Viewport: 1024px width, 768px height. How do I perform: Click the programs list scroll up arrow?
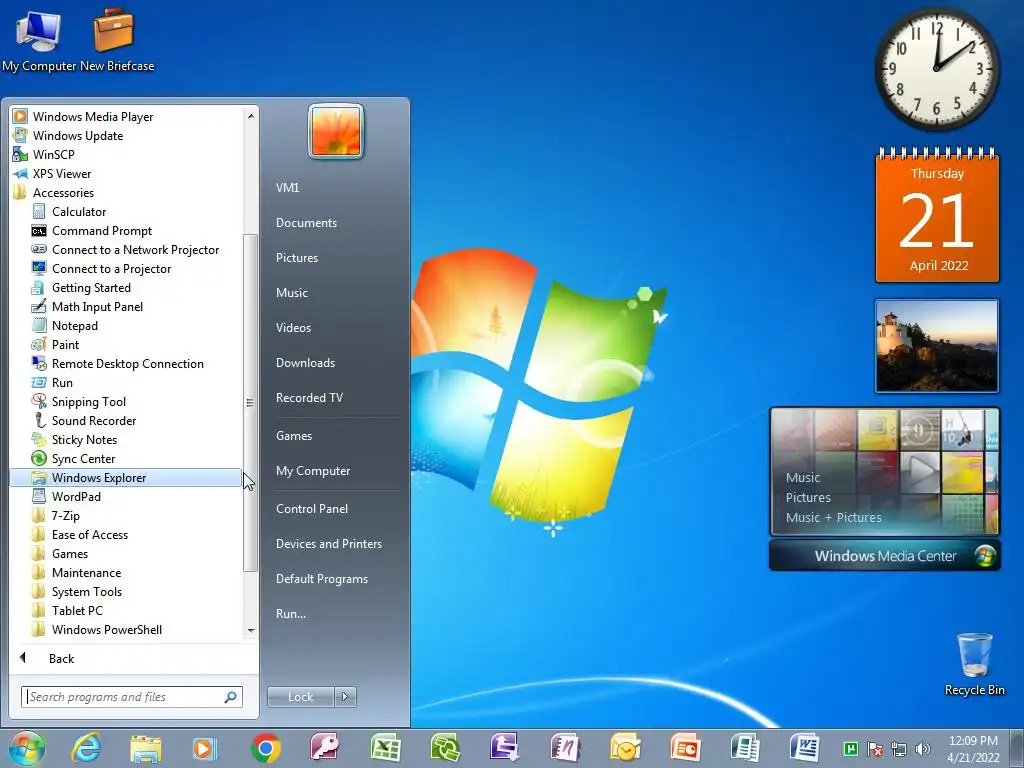[x=251, y=116]
